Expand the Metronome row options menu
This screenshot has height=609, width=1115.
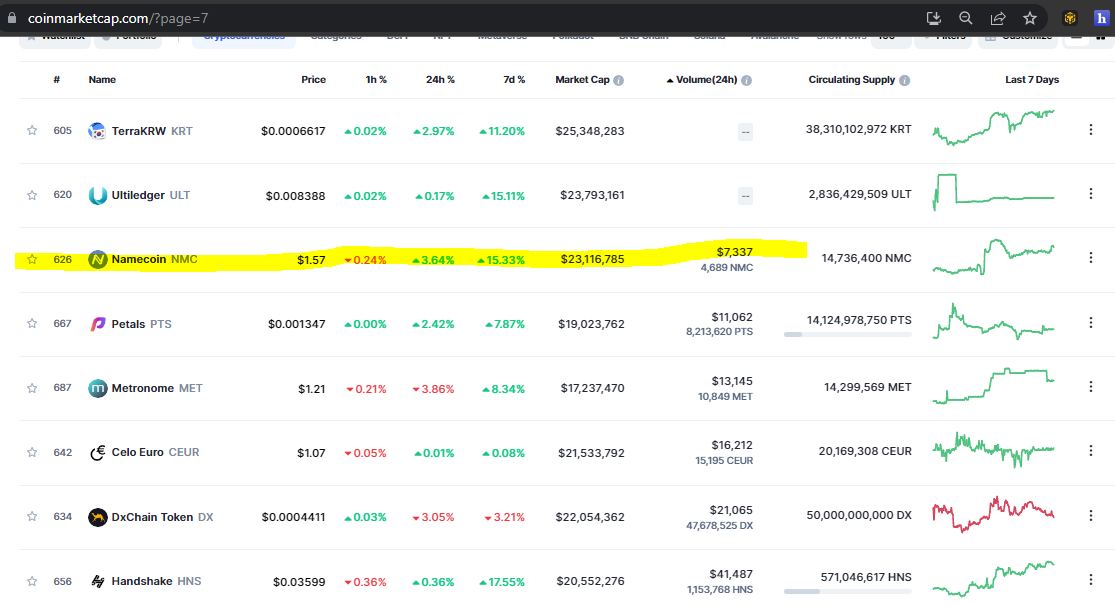click(x=1091, y=386)
